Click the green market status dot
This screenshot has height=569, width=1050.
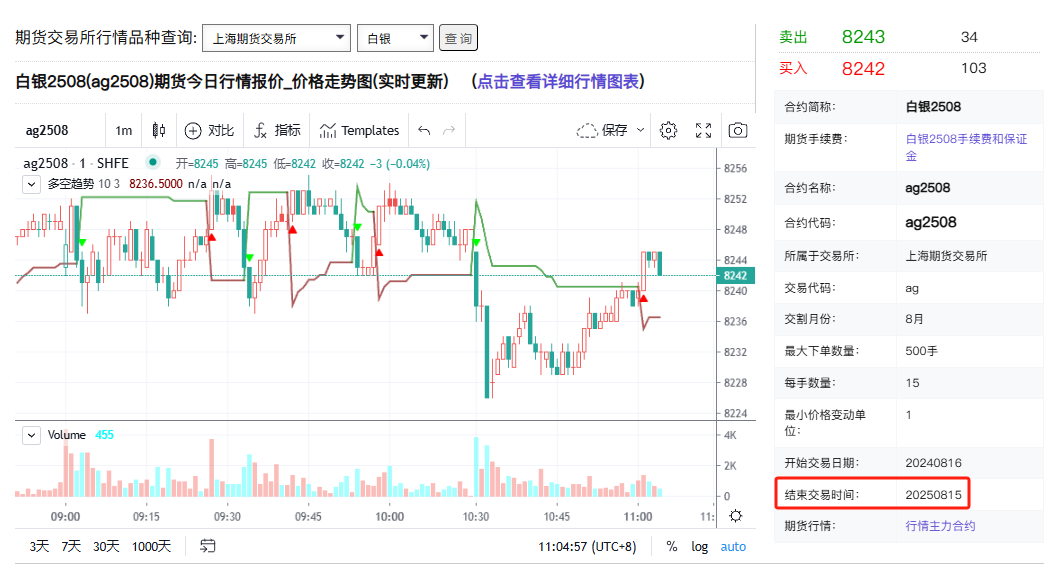point(153,163)
